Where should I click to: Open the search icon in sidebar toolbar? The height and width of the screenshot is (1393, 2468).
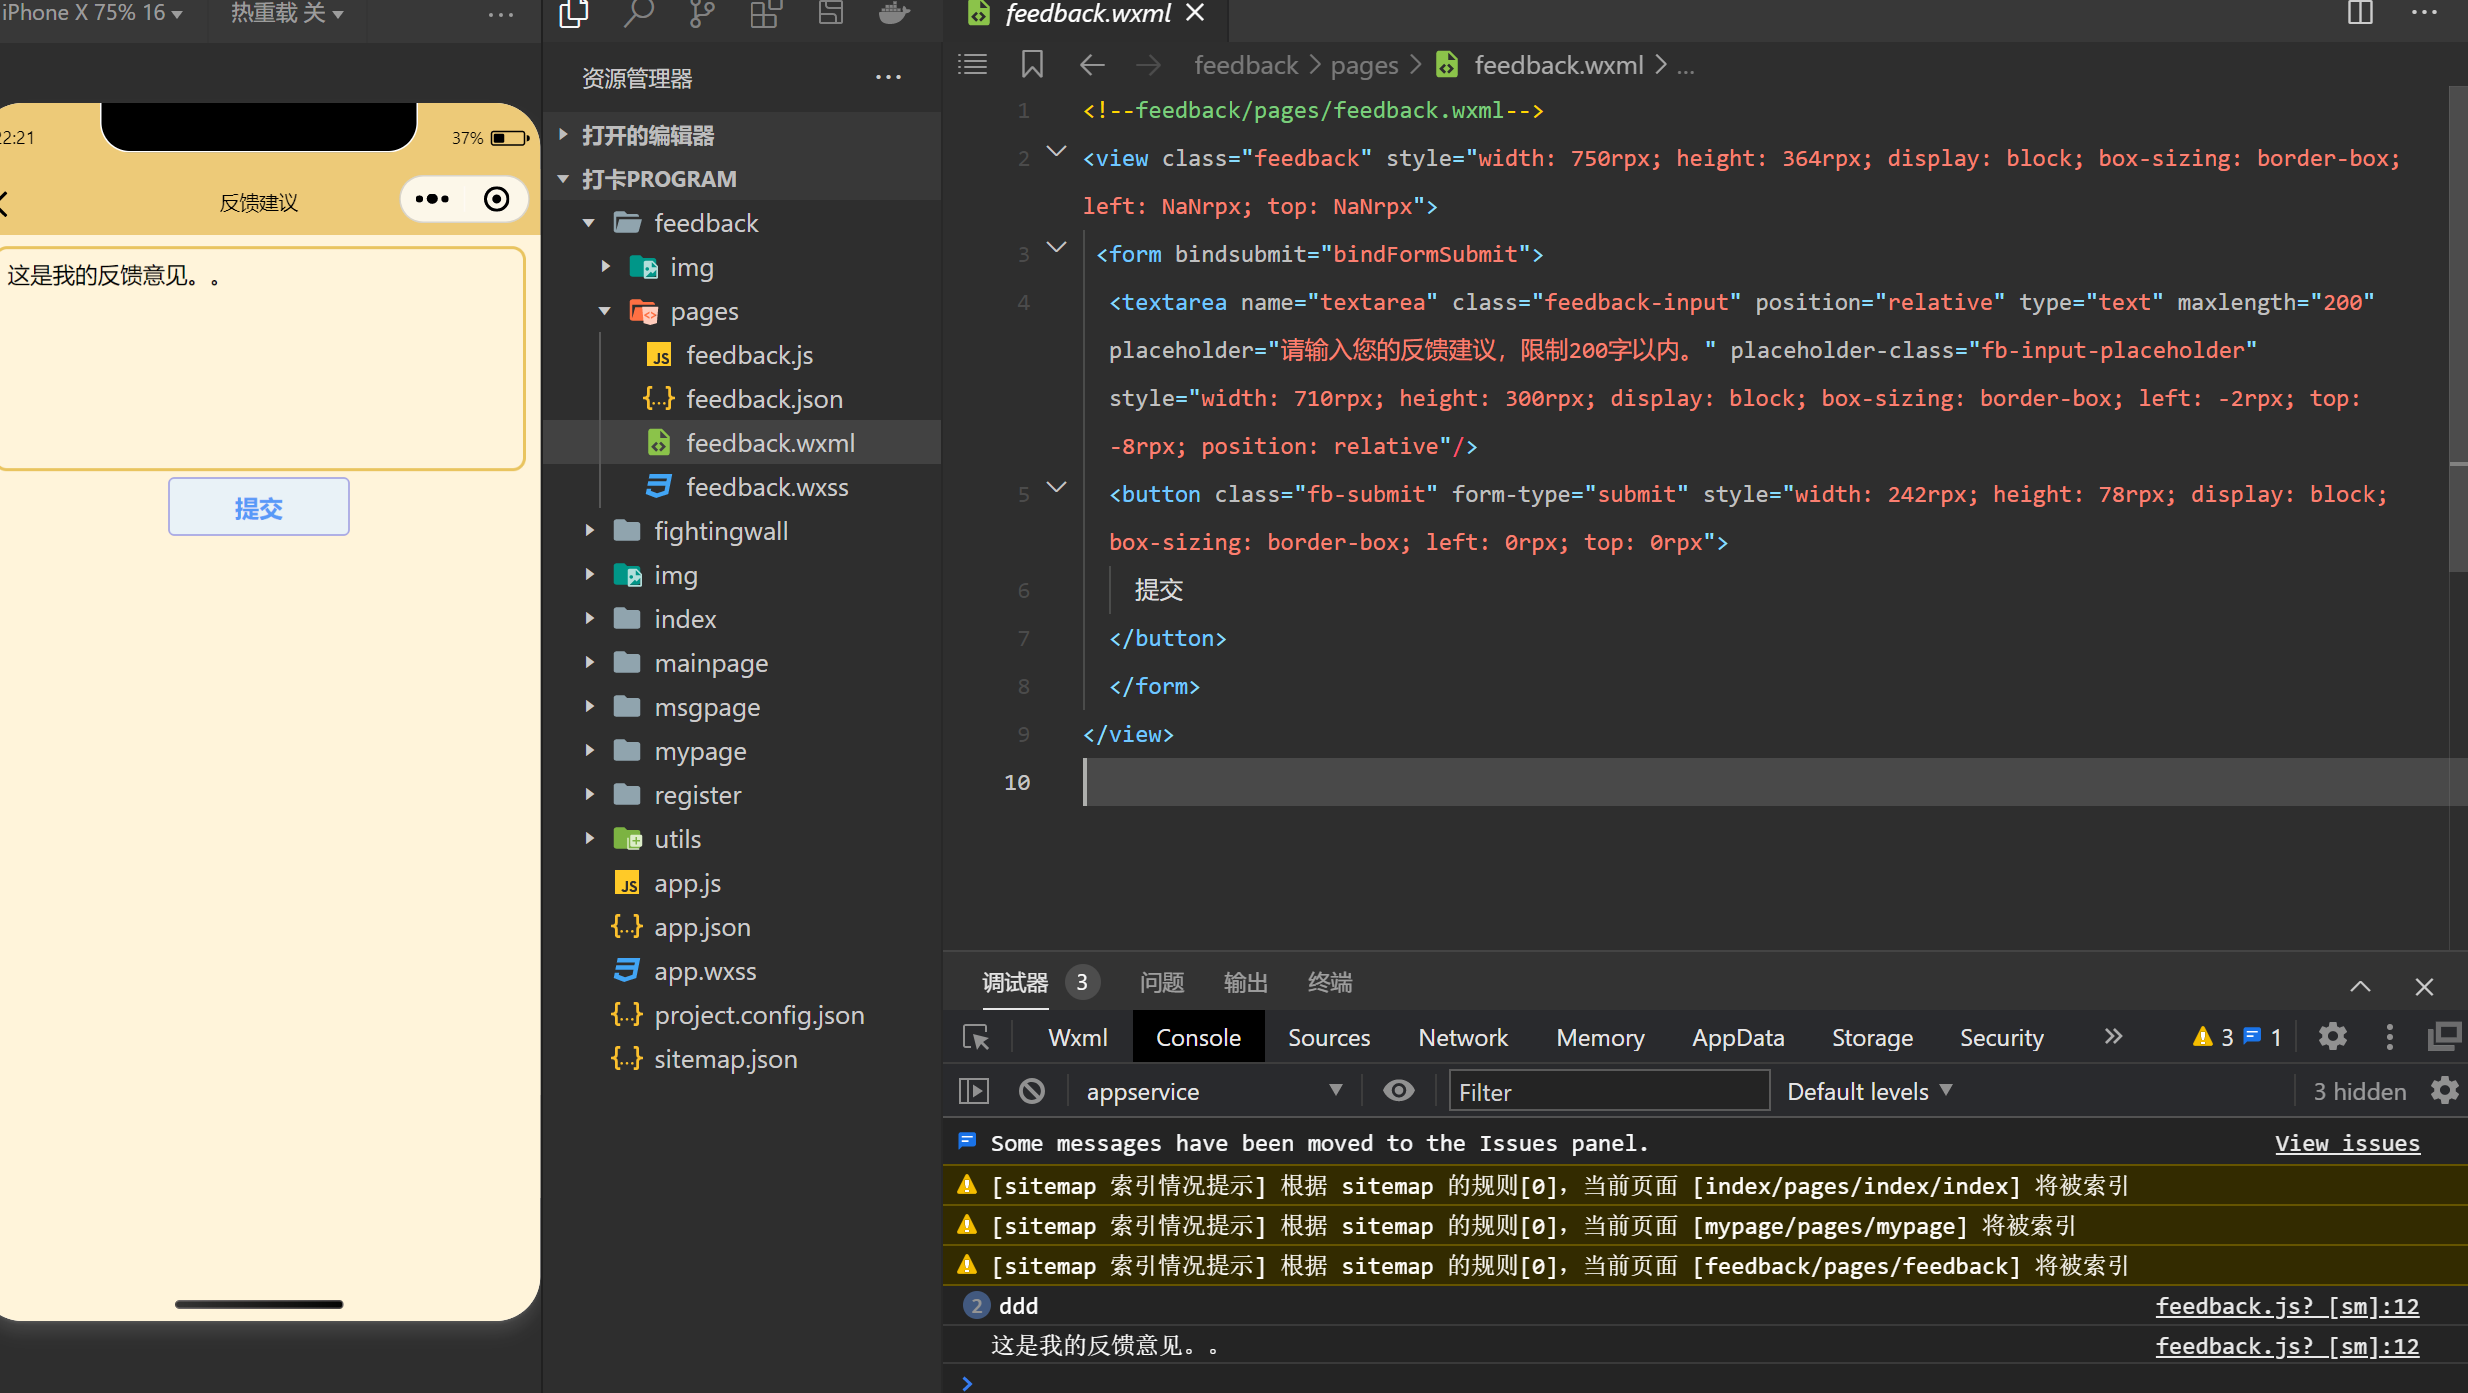[x=638, y=14]
